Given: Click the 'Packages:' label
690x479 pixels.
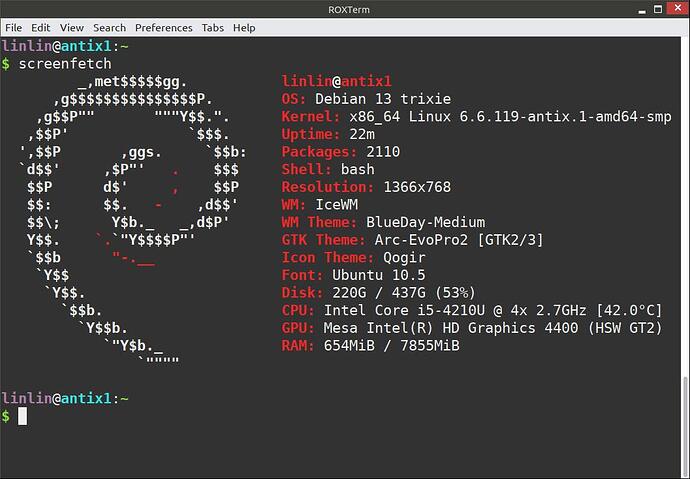Looking at the screenshot, I should point(319,152).
